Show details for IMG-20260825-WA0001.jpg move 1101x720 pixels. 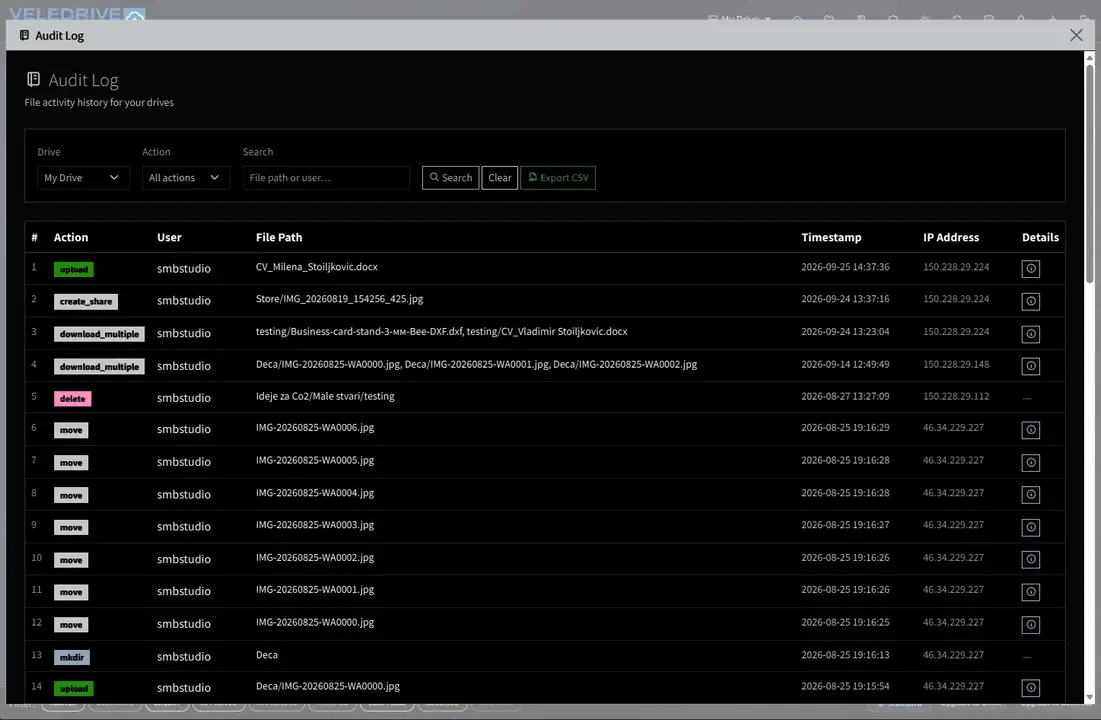point(1030,591)
